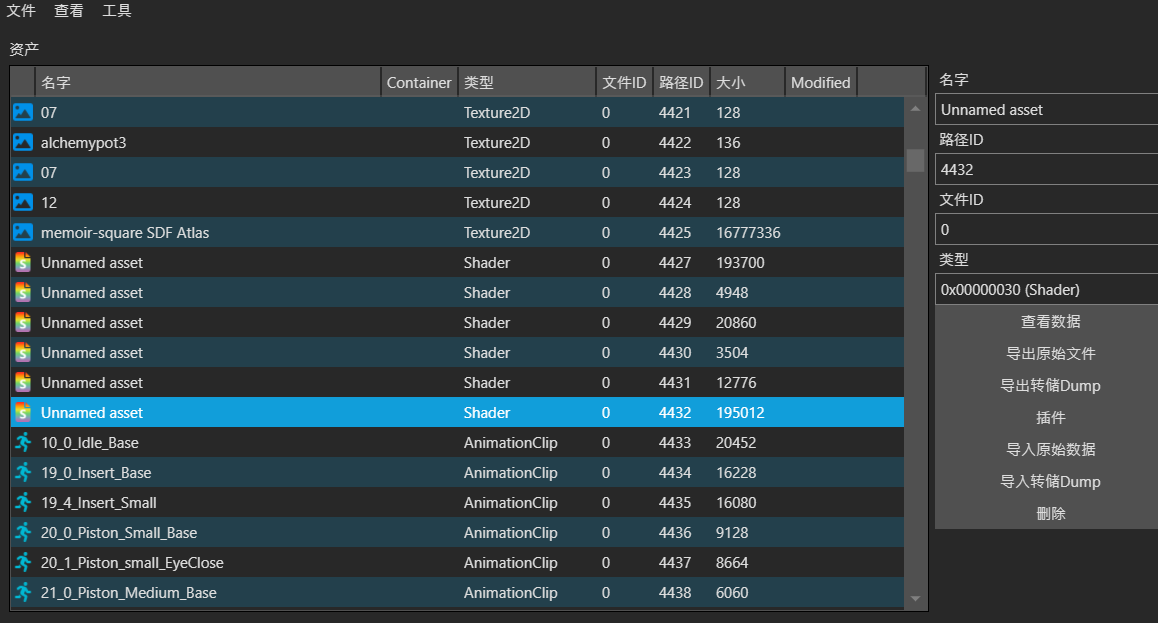The height and width of the screenshot is (623, 1158).
Task: Open the 文件 menu
Action: click(21, 11)
